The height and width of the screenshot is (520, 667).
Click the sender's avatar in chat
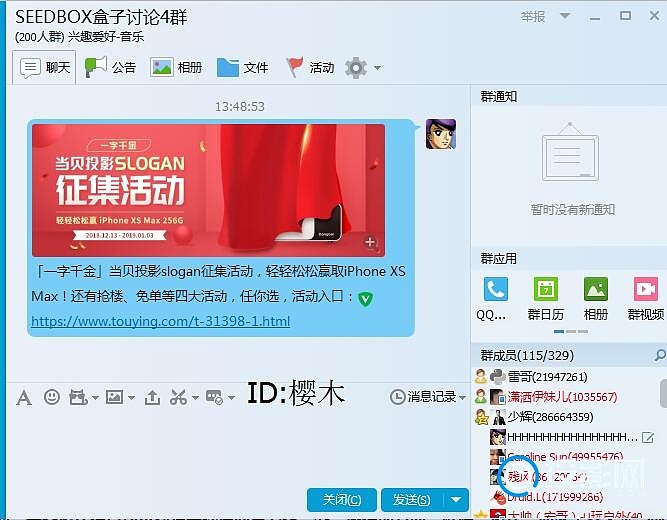(441, 134)
